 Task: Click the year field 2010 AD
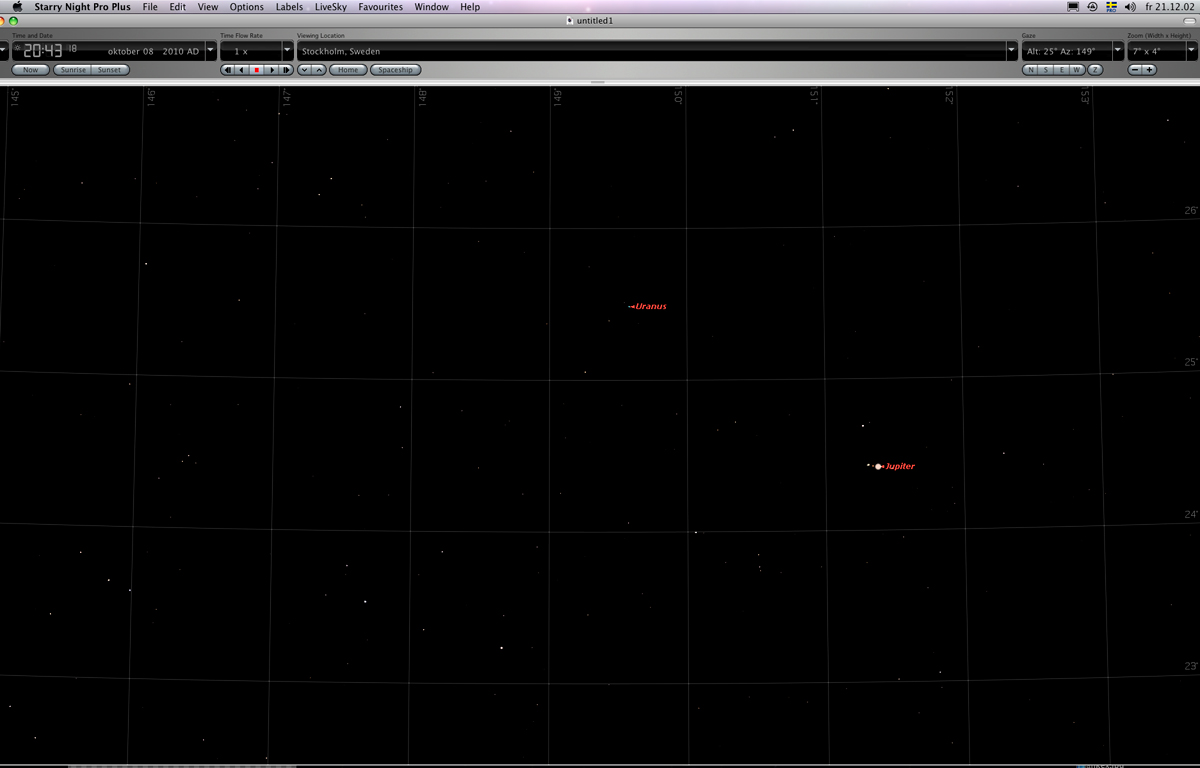181,51
